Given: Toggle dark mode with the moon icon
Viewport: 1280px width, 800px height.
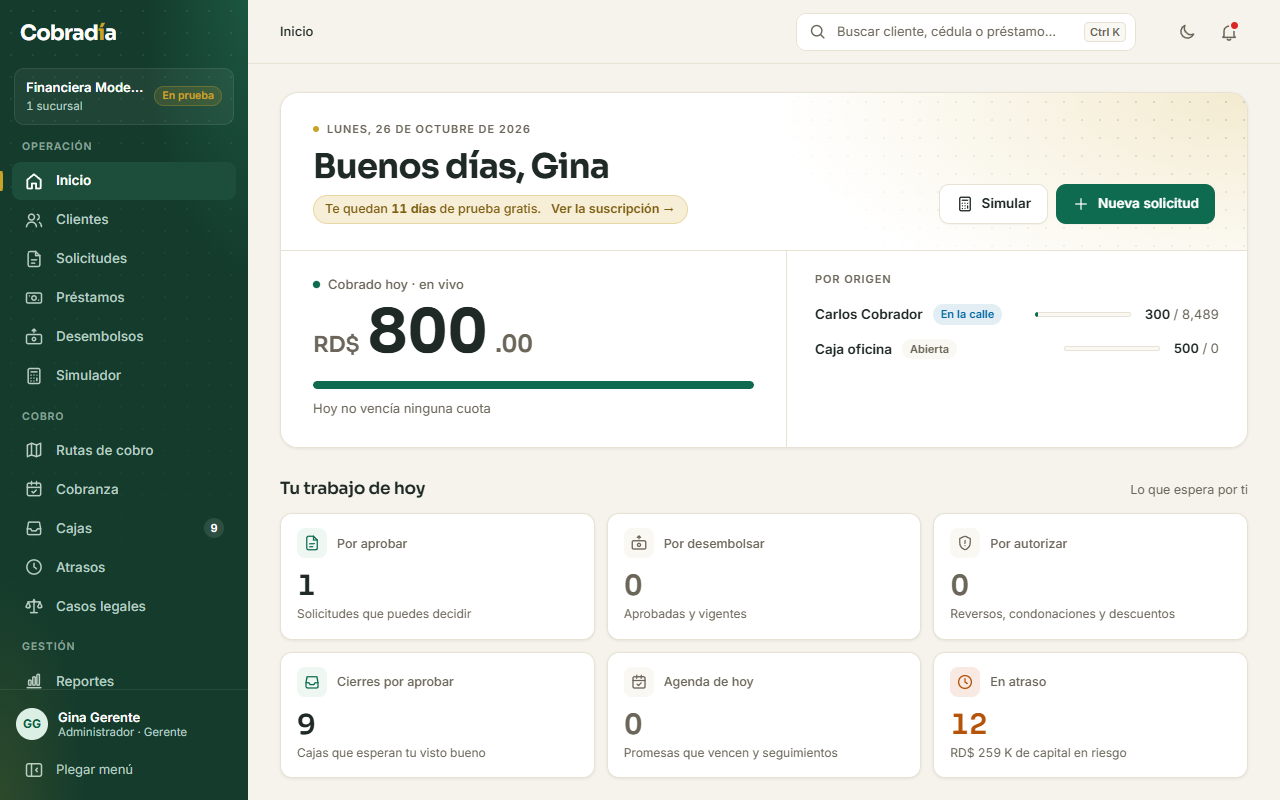Looking at the screenshot, I should coord(1187,32).
